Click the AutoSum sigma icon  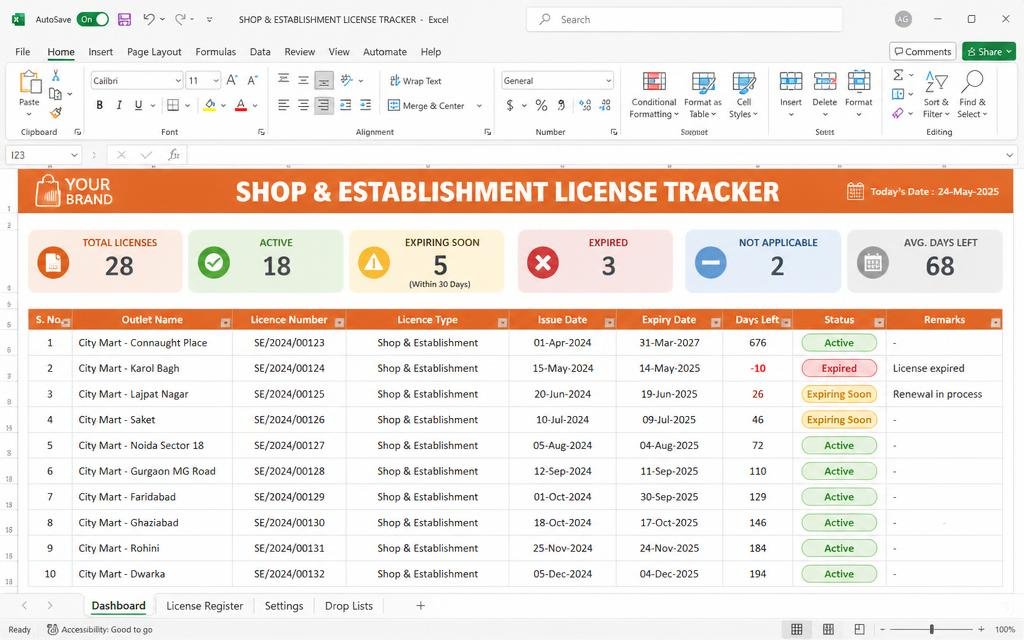(899, 74)
